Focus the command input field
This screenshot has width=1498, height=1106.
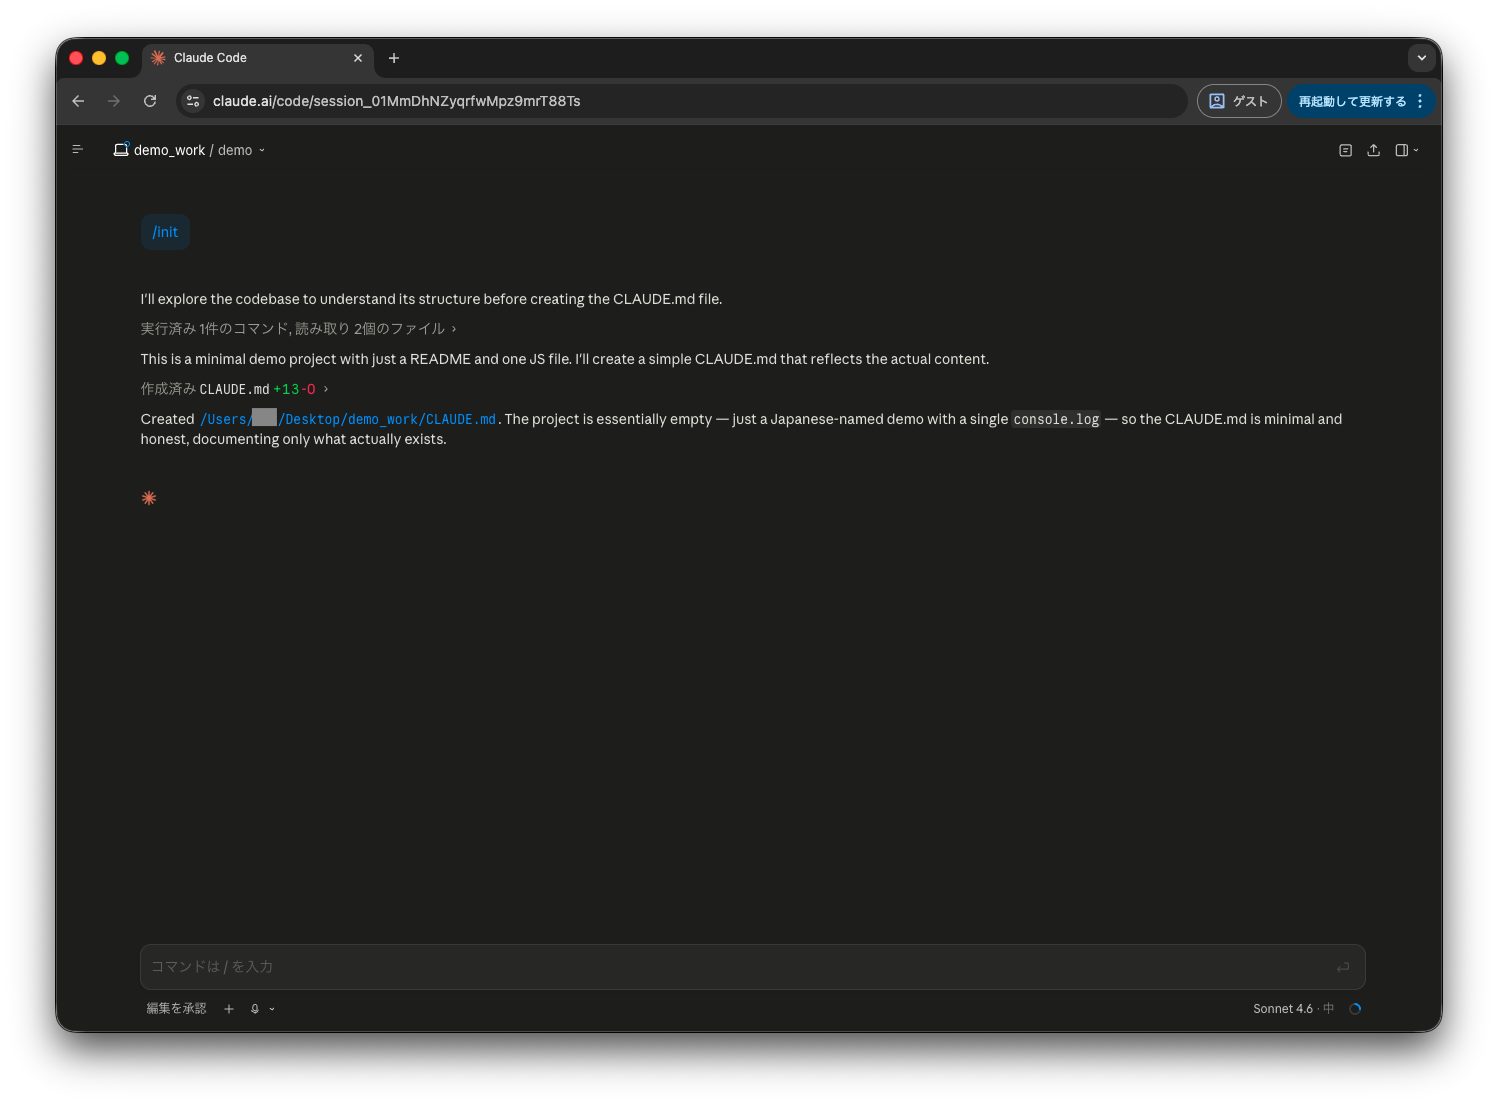[x=753, y=967]
